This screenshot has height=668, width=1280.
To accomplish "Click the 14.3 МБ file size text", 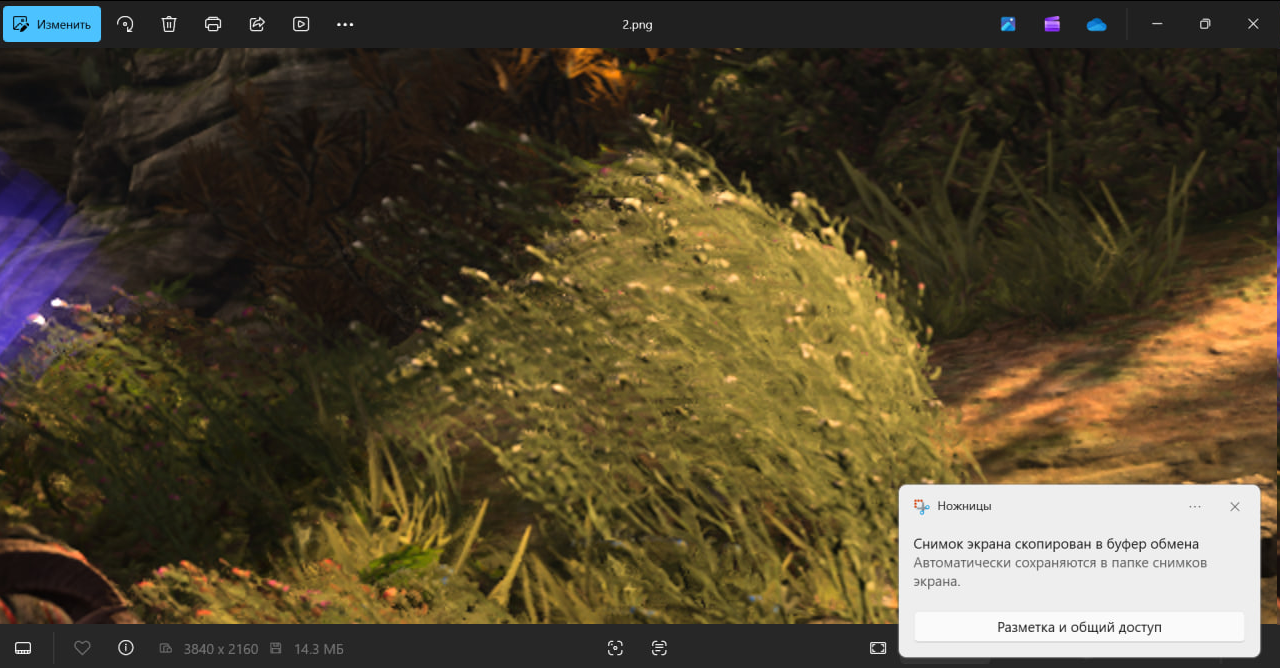I will (x=319, y=649).
